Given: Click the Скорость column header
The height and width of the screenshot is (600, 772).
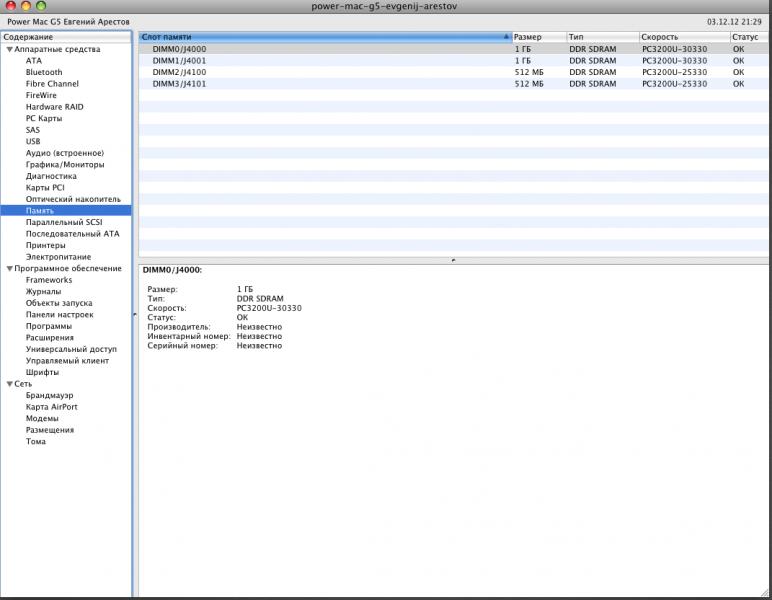Looking at the screenshot, I should [684, 37].
